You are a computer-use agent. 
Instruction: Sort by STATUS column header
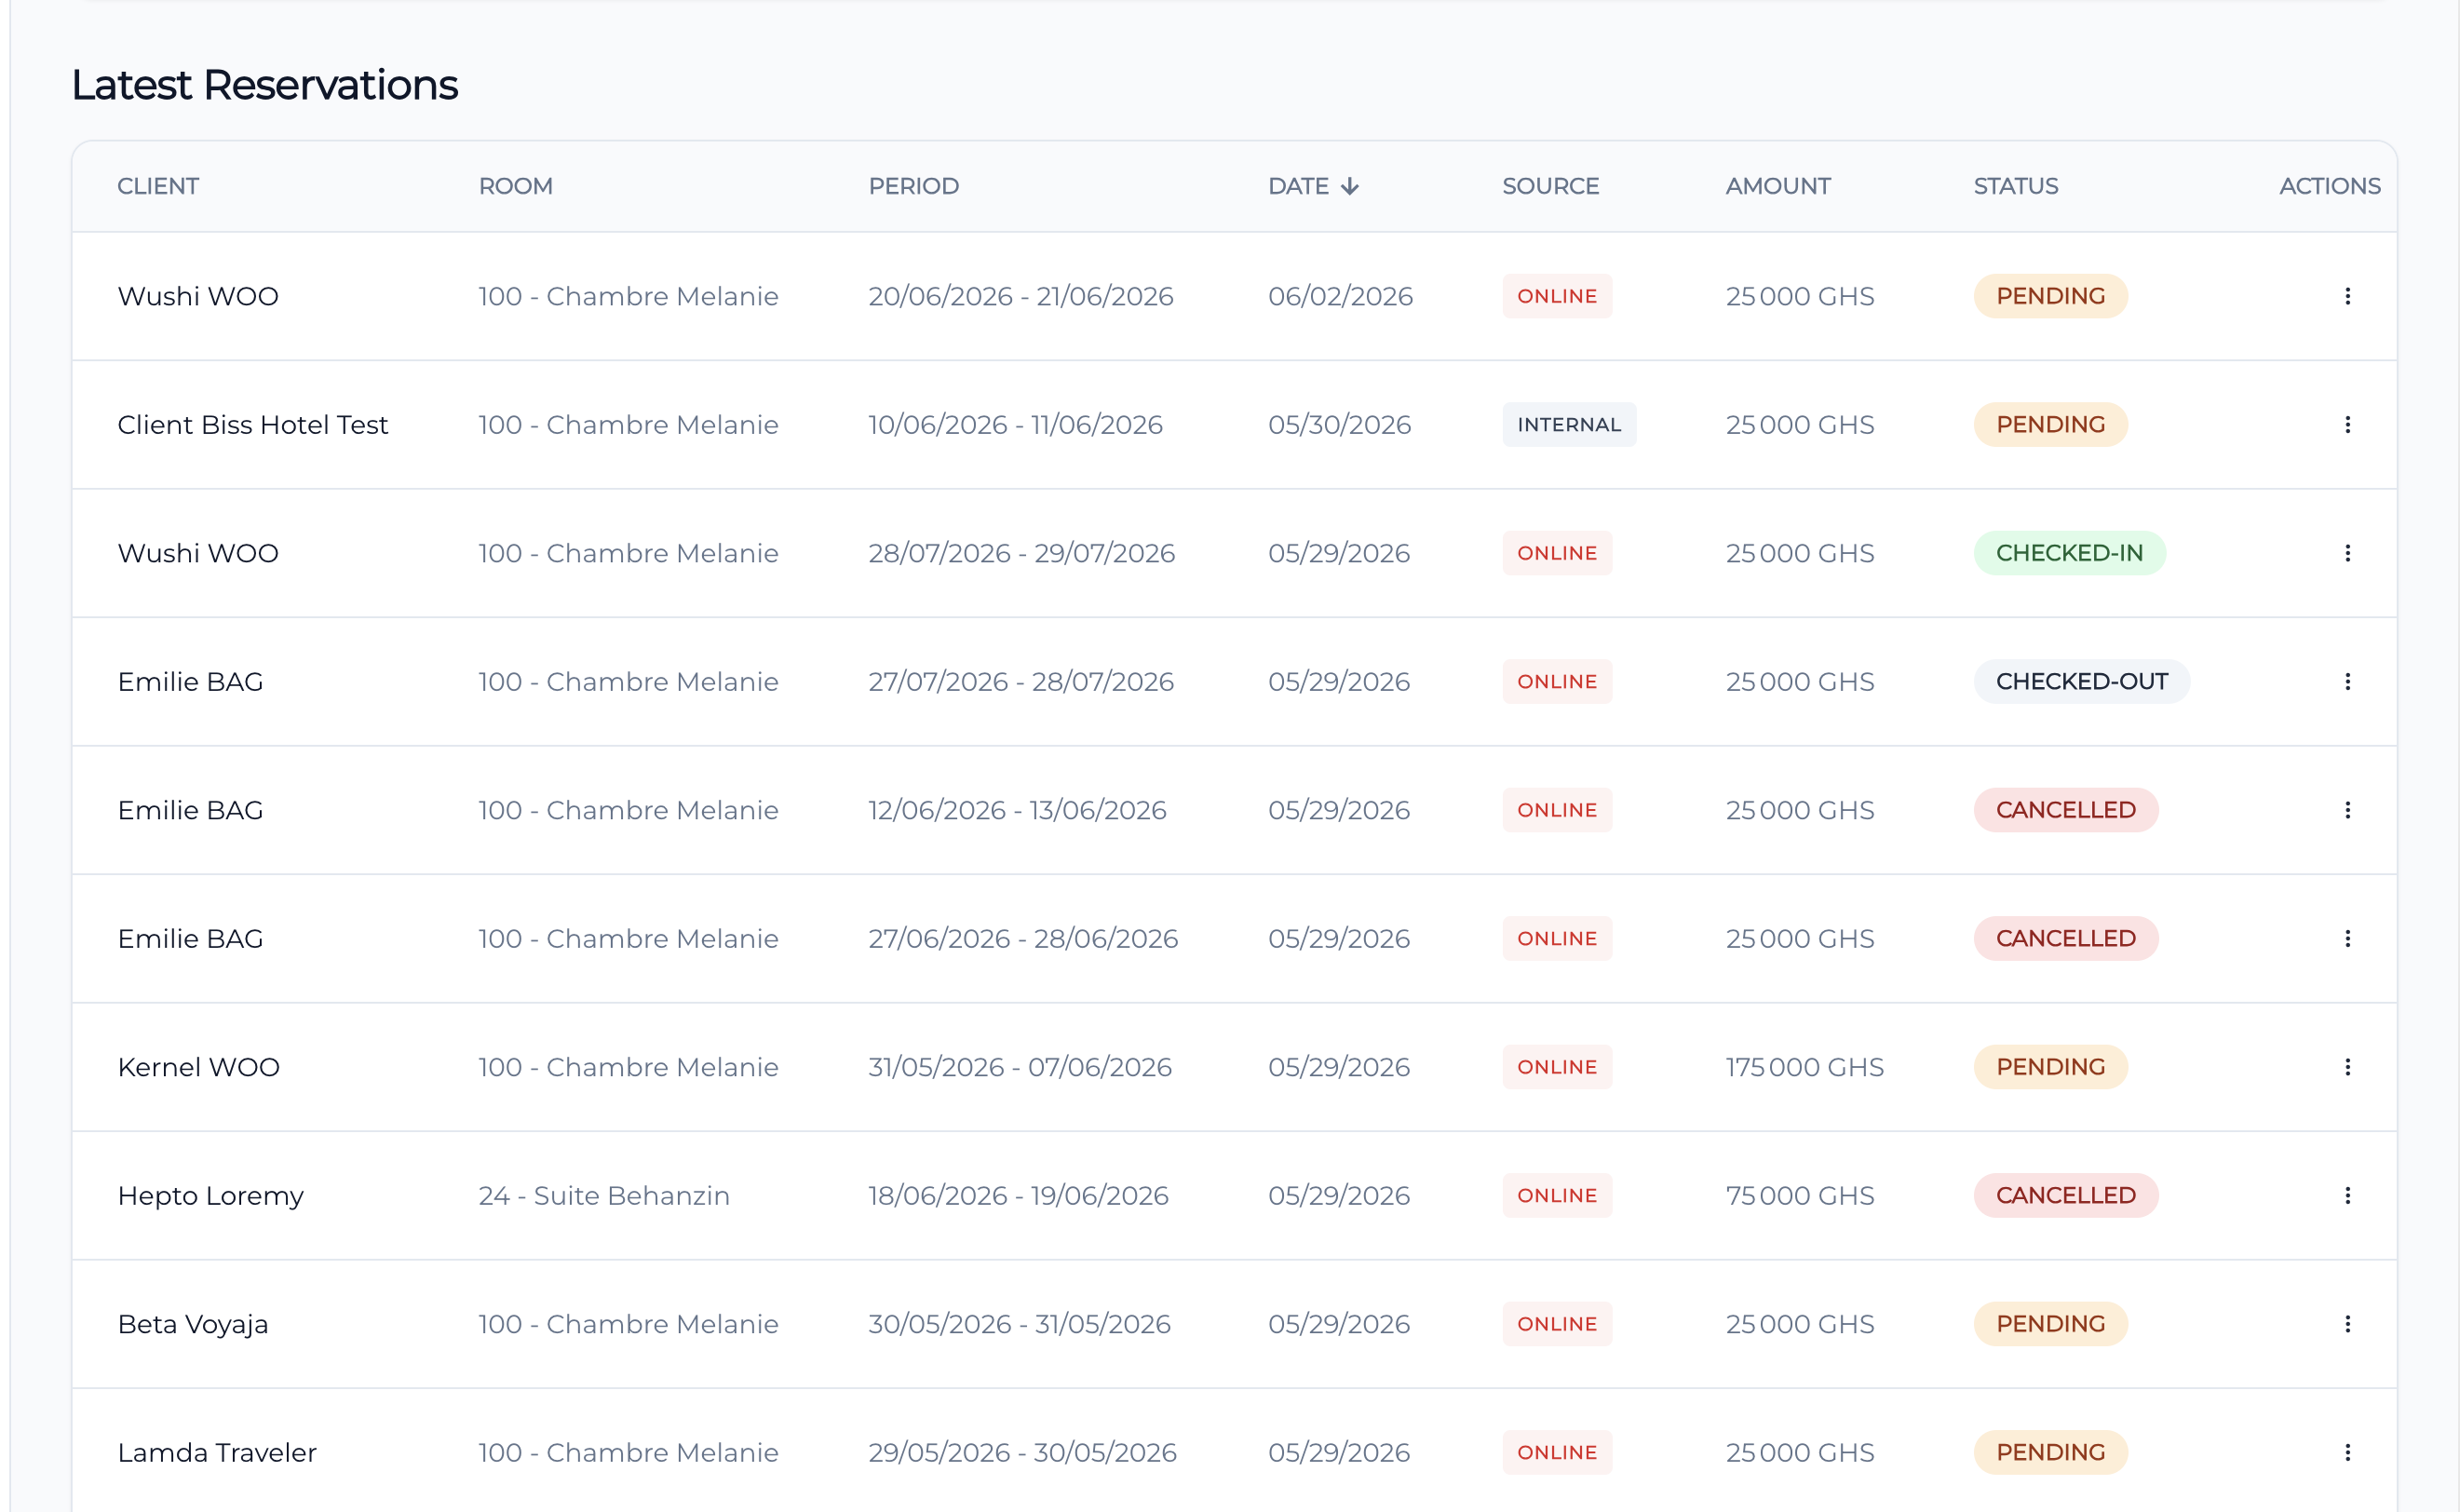point(2015,186)
